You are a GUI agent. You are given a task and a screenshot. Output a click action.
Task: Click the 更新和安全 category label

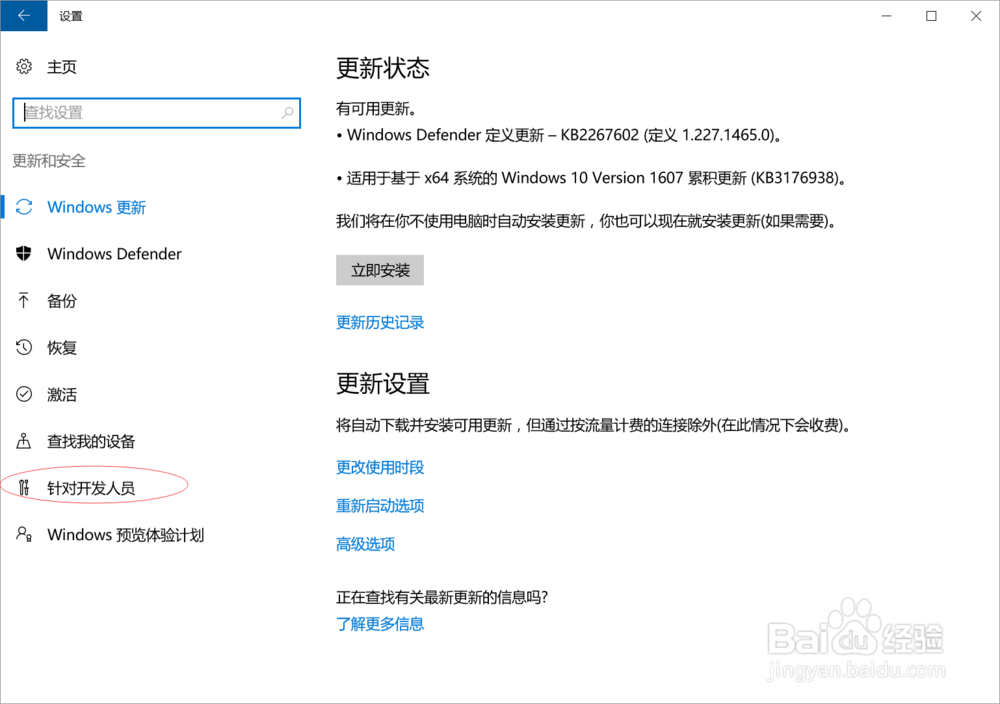point(49,161)
